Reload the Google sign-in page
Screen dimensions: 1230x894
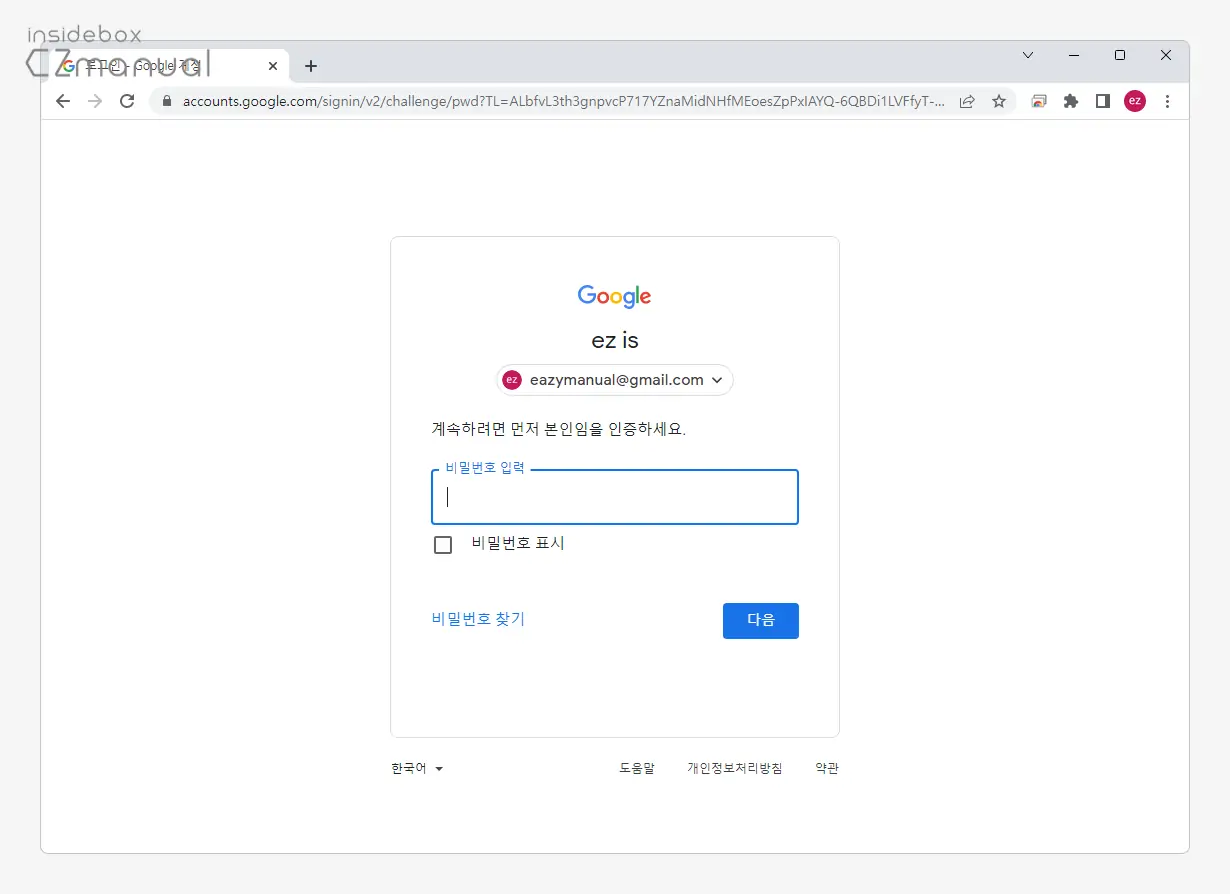pyautogui.click(x=127, y=101)
